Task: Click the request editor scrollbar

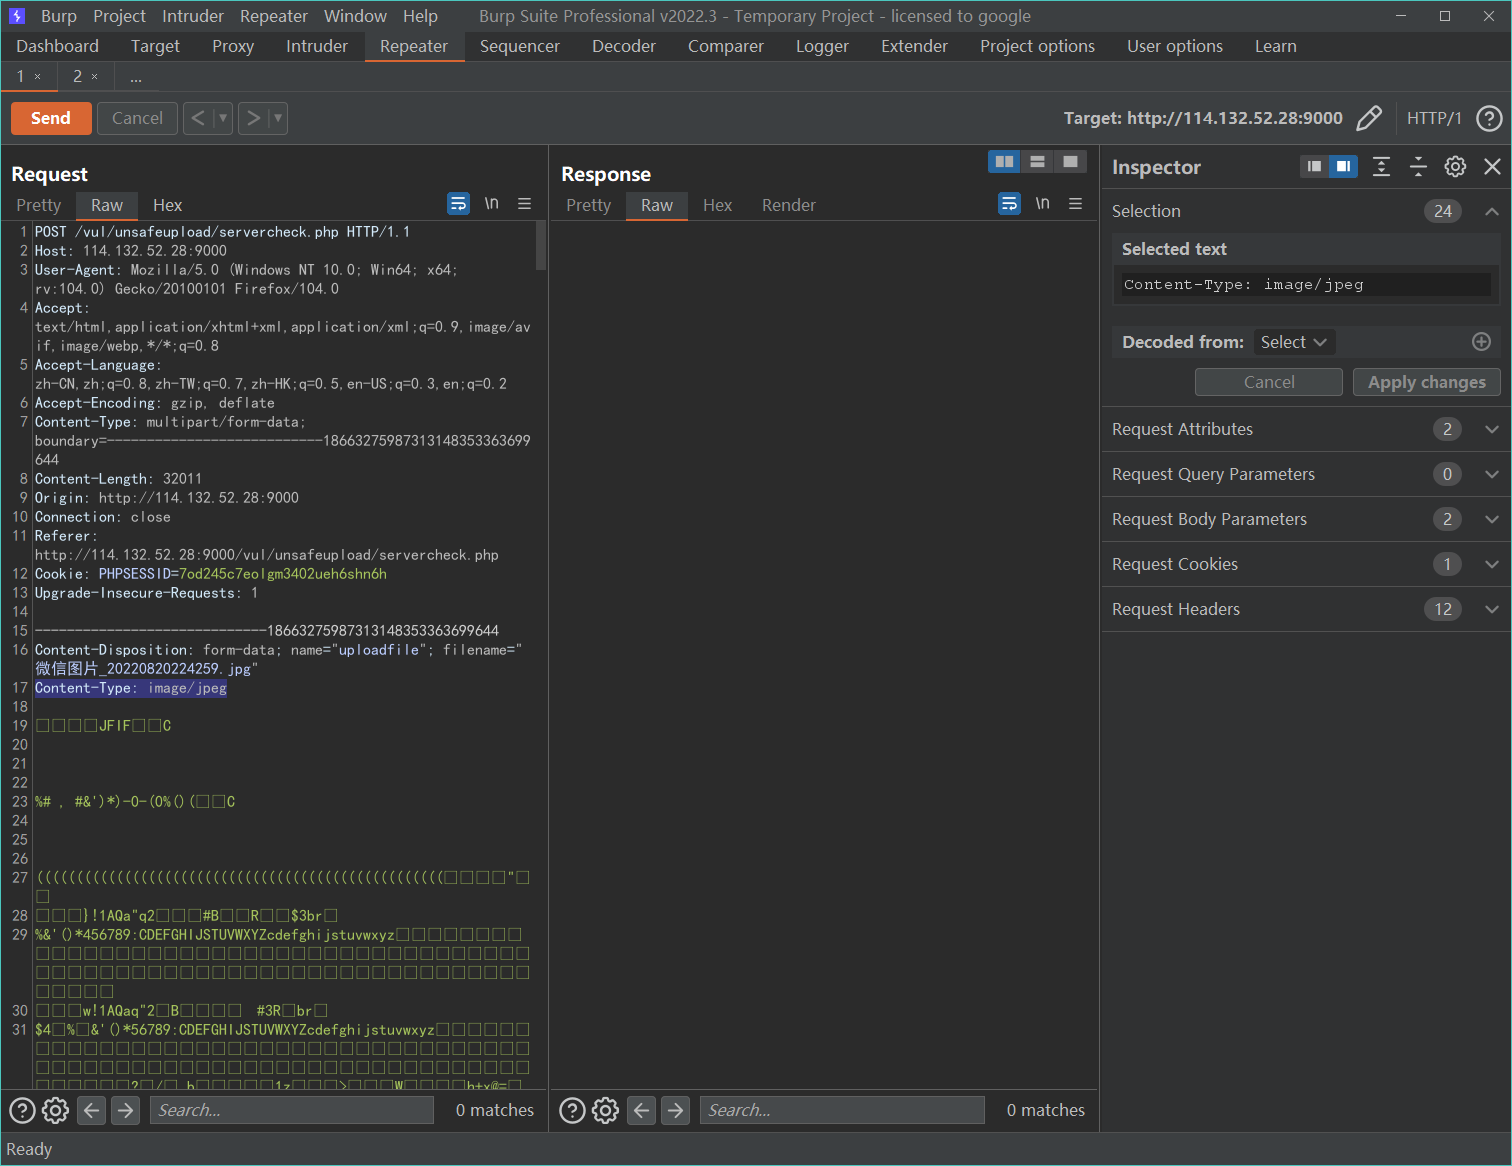Action: (541, 246)
